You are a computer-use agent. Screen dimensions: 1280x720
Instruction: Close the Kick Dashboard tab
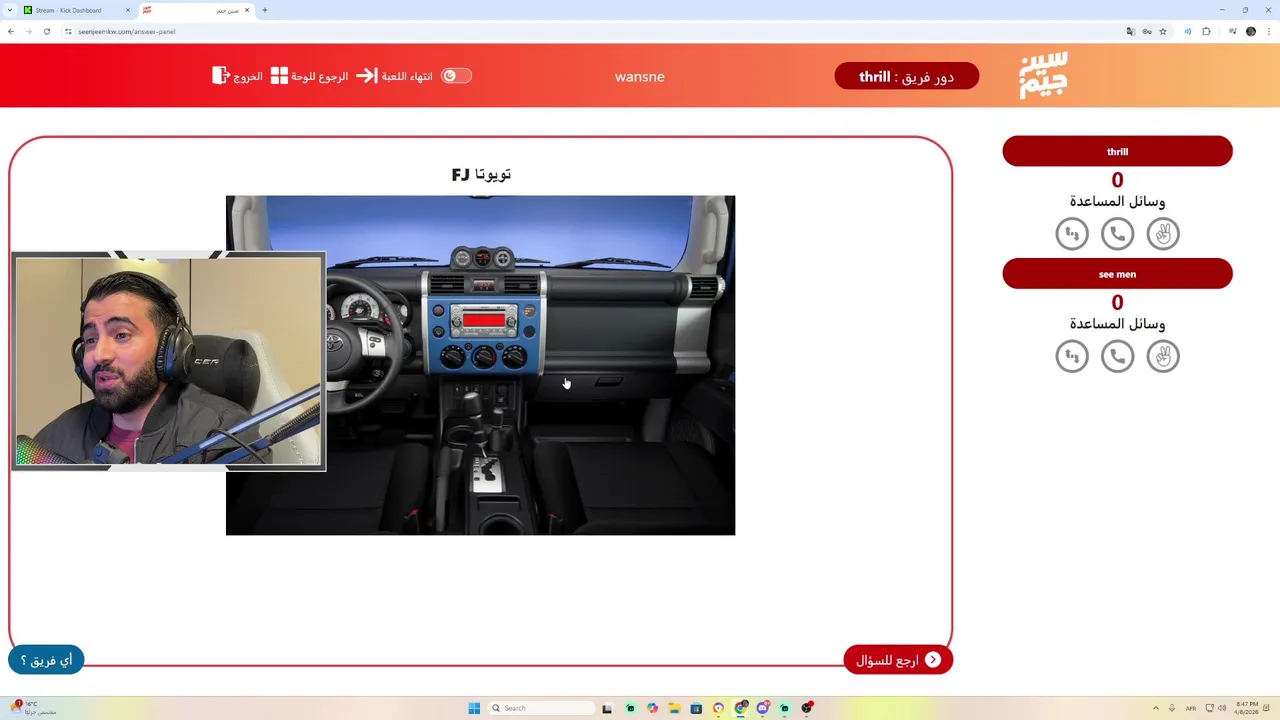tap(127, 10)
